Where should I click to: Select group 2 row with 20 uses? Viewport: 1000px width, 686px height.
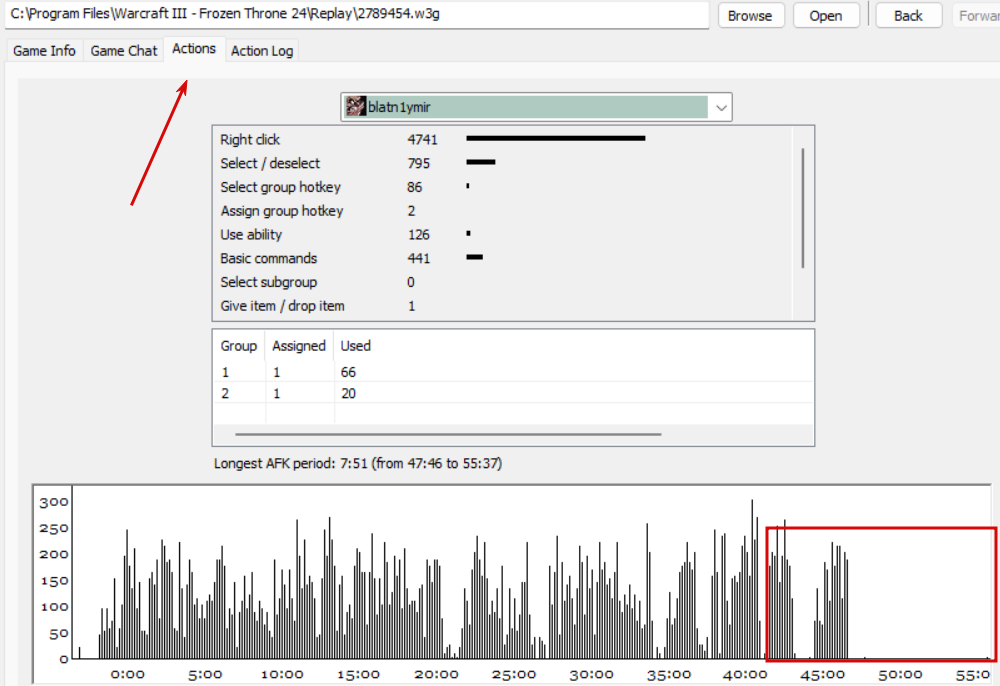point(513,393)
